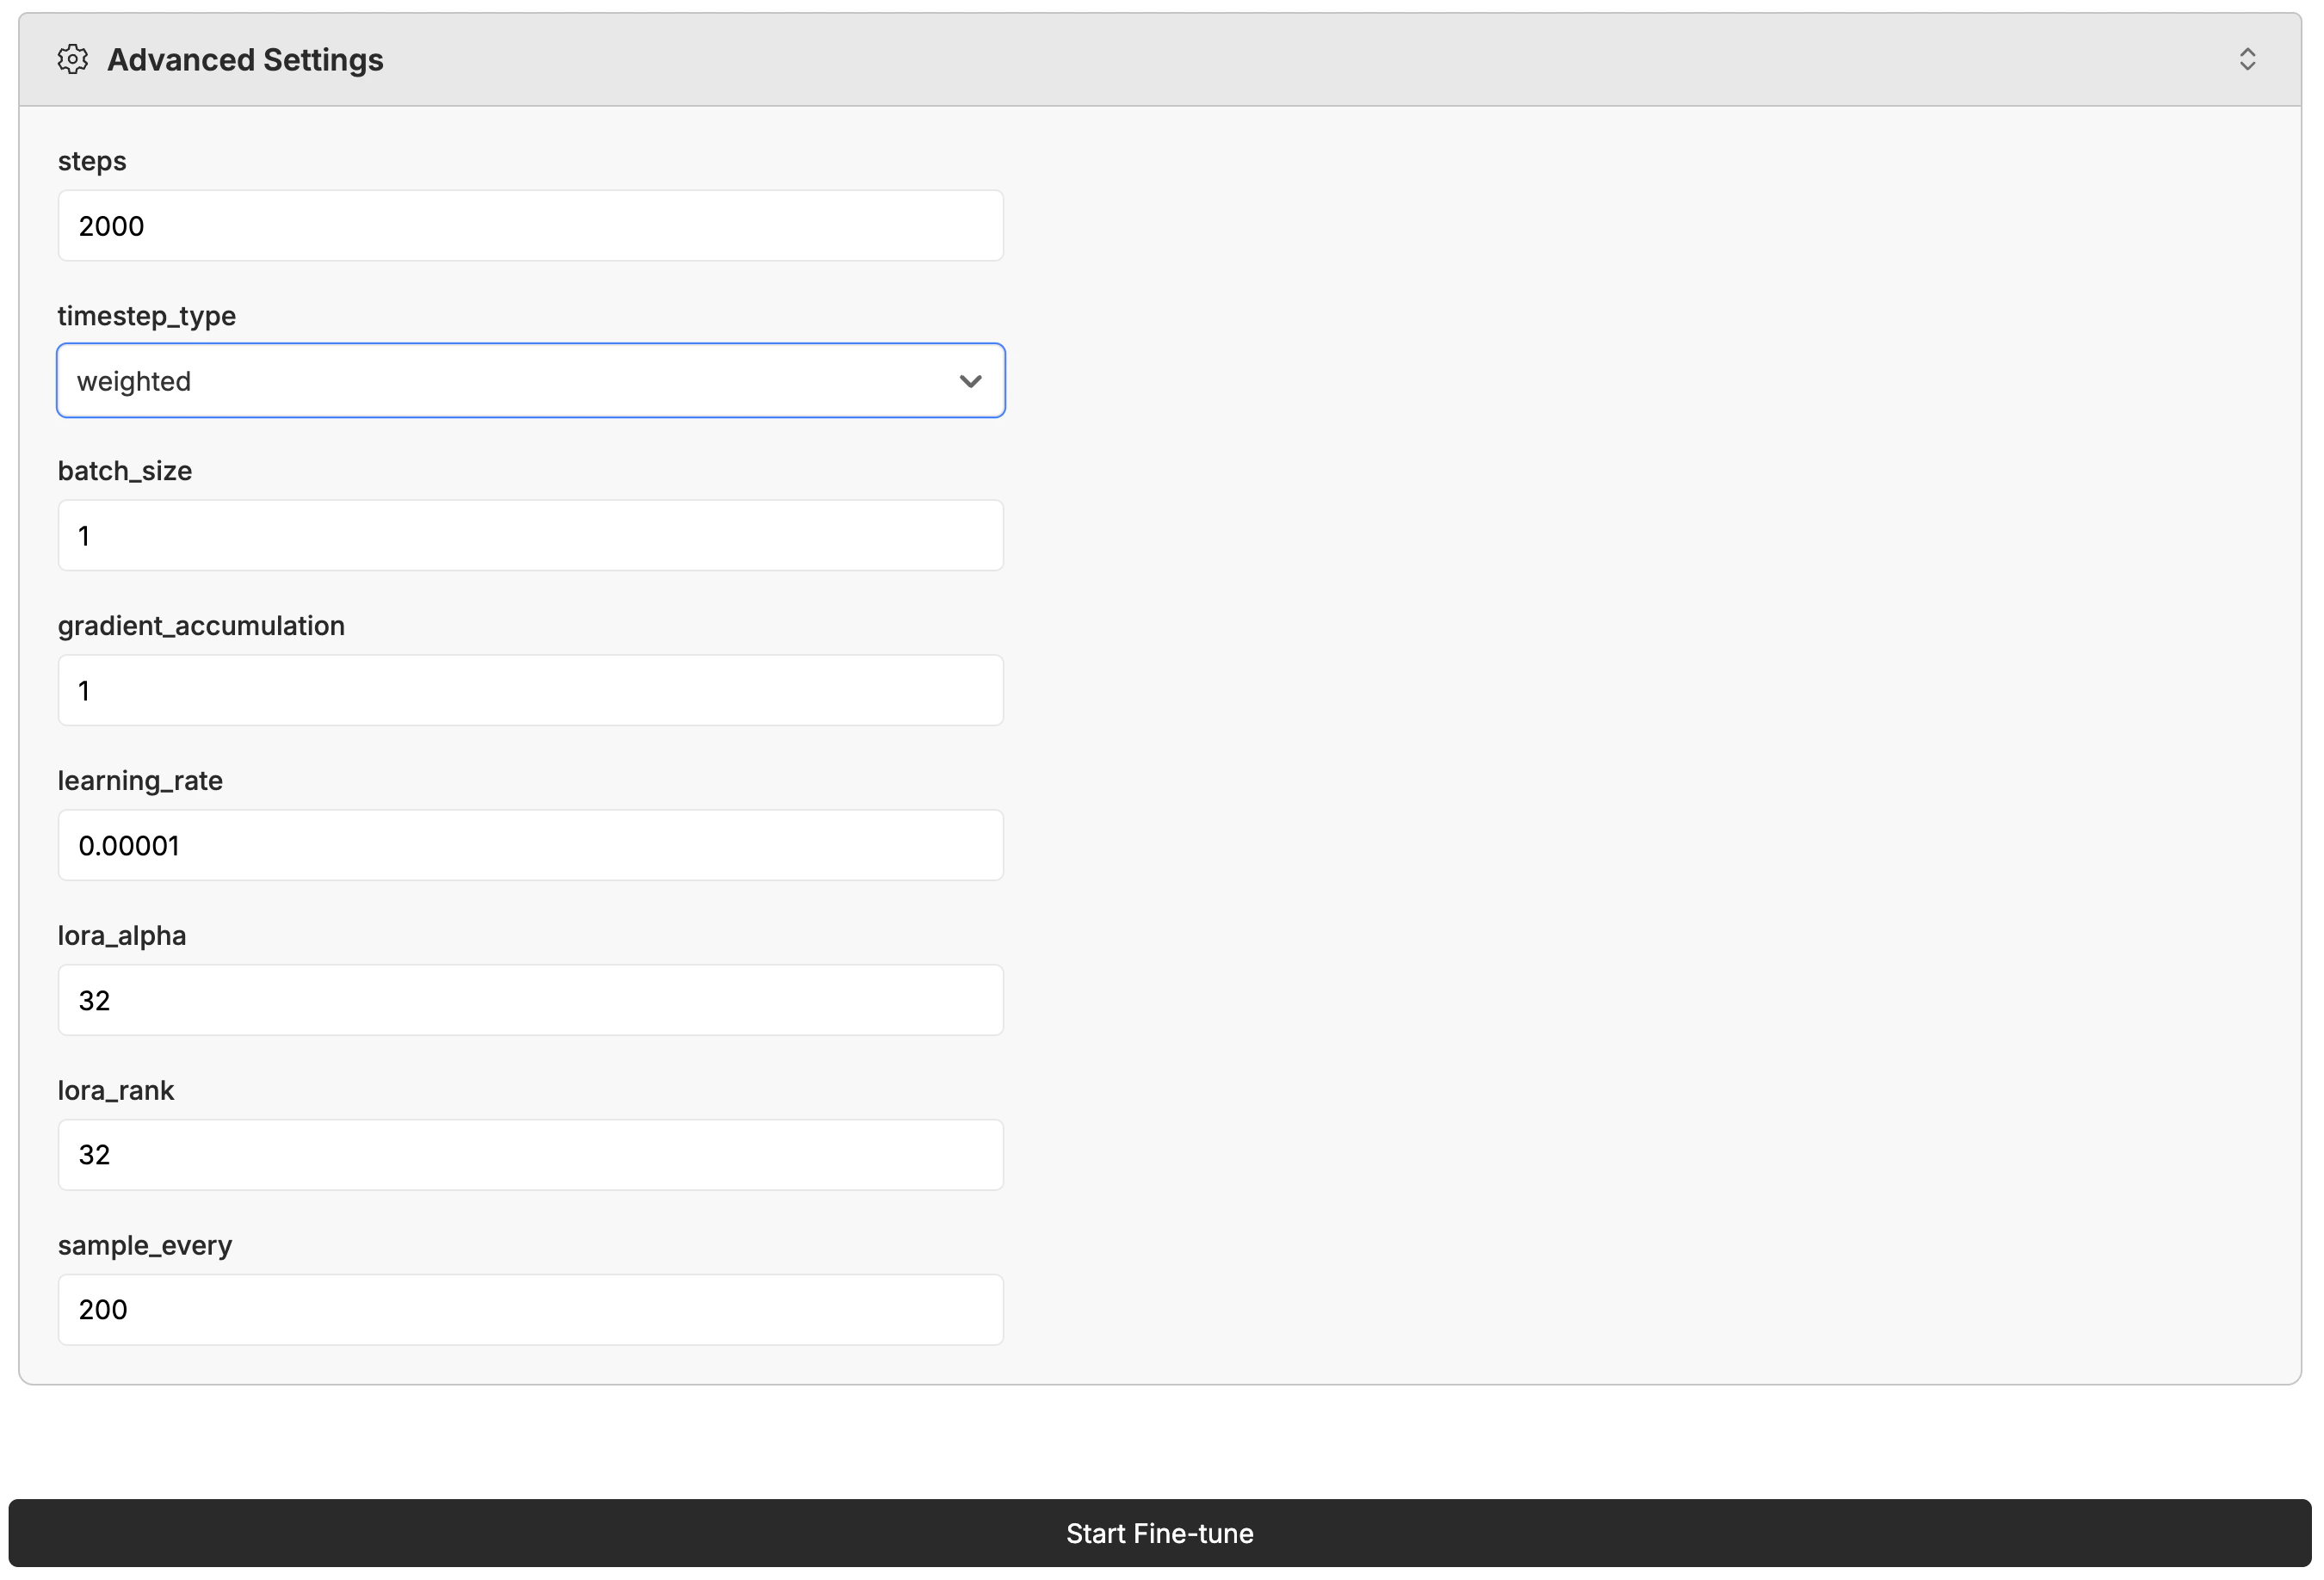Select the sample_every input field
This screenshot has width=2324, height=1580.
tap(530, 1310)
